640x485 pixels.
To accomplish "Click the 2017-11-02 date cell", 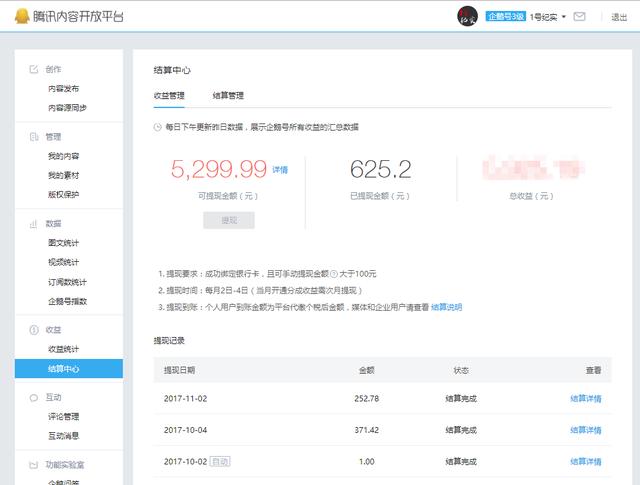I will (x=185, y=398).
